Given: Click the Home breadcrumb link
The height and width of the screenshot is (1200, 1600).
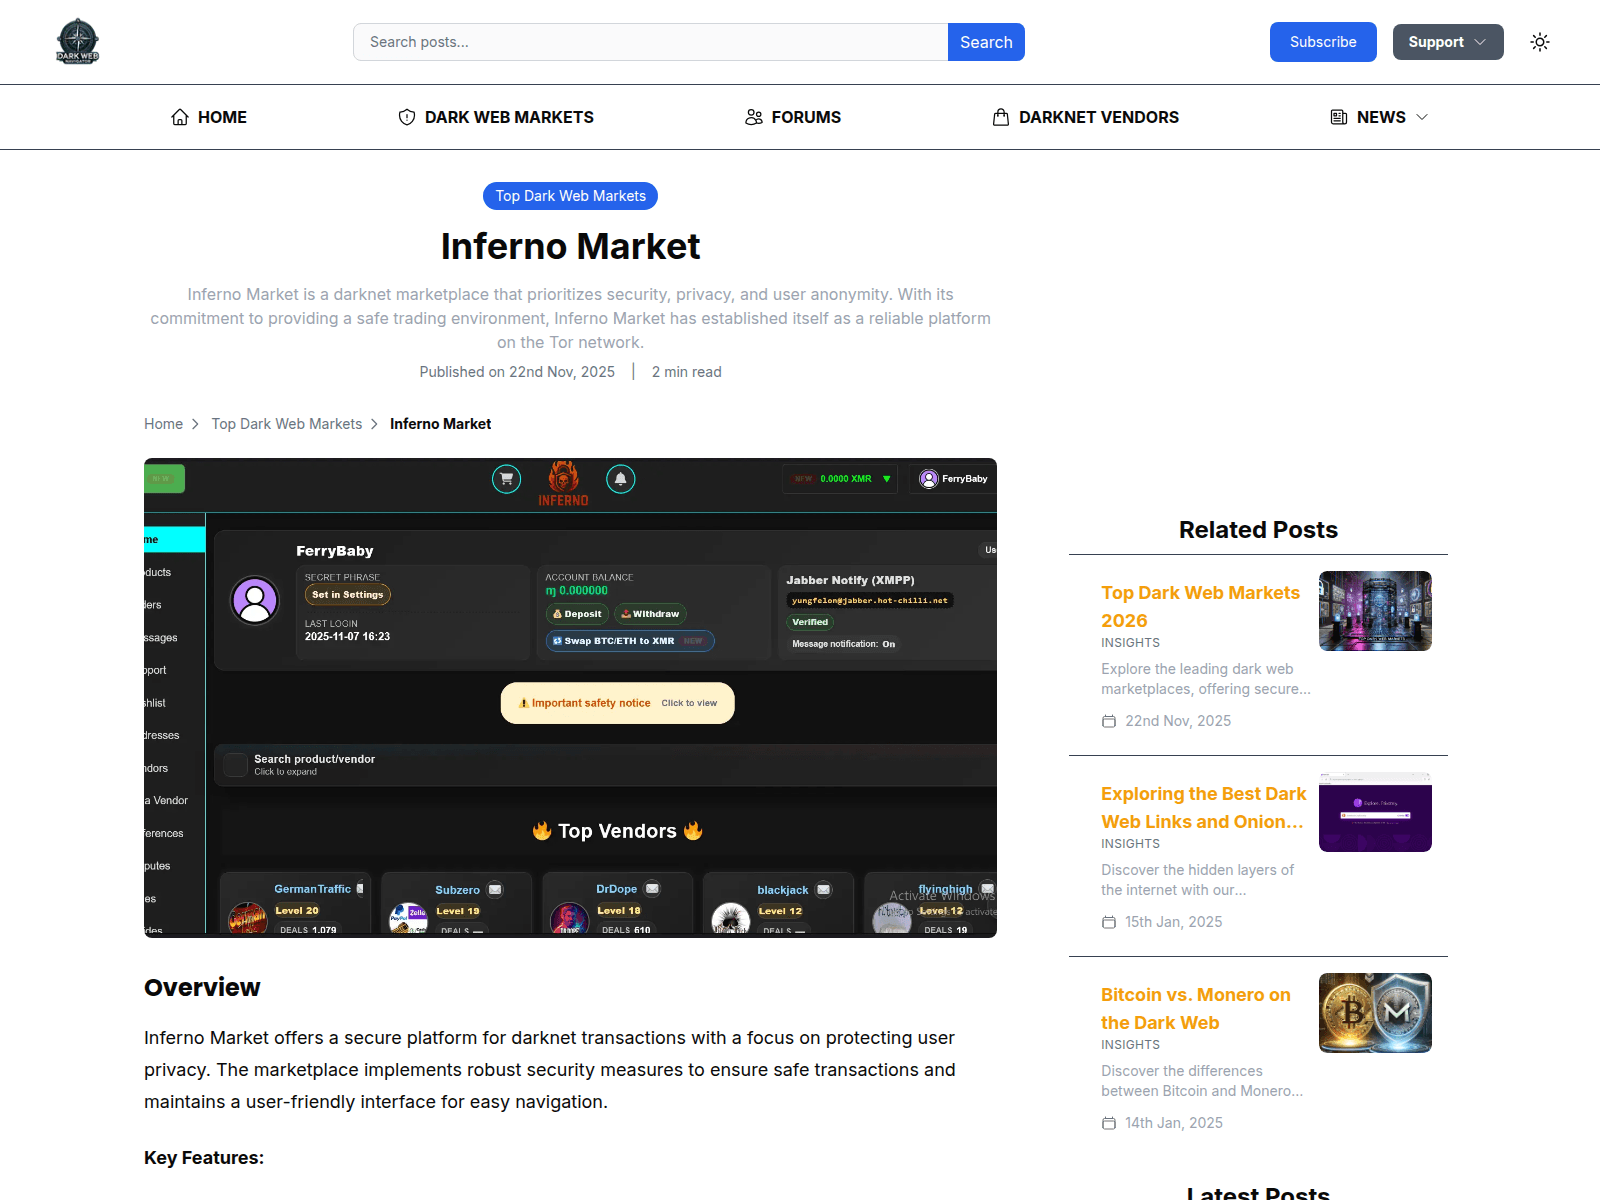Looking at the screenshot, I should tap(163, 424).
